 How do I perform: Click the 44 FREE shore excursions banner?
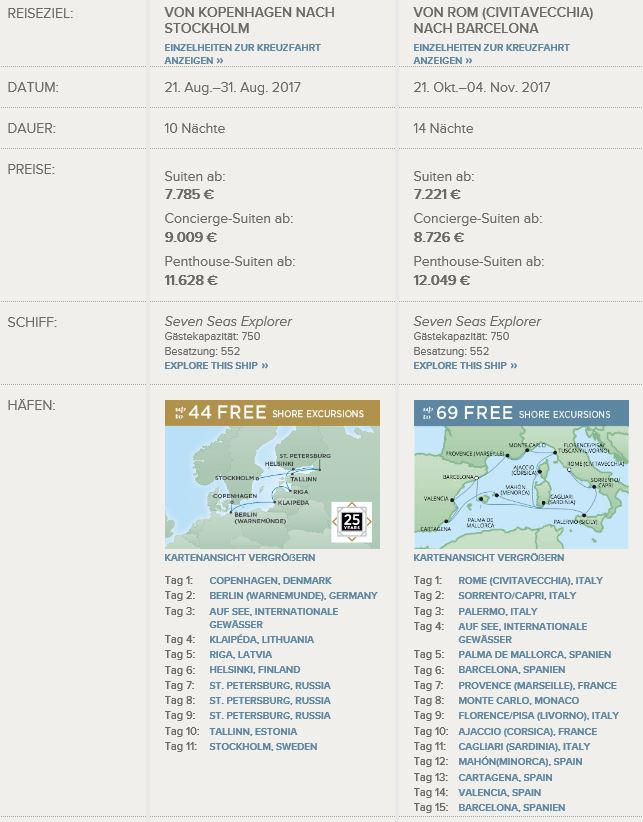[272, 413]
